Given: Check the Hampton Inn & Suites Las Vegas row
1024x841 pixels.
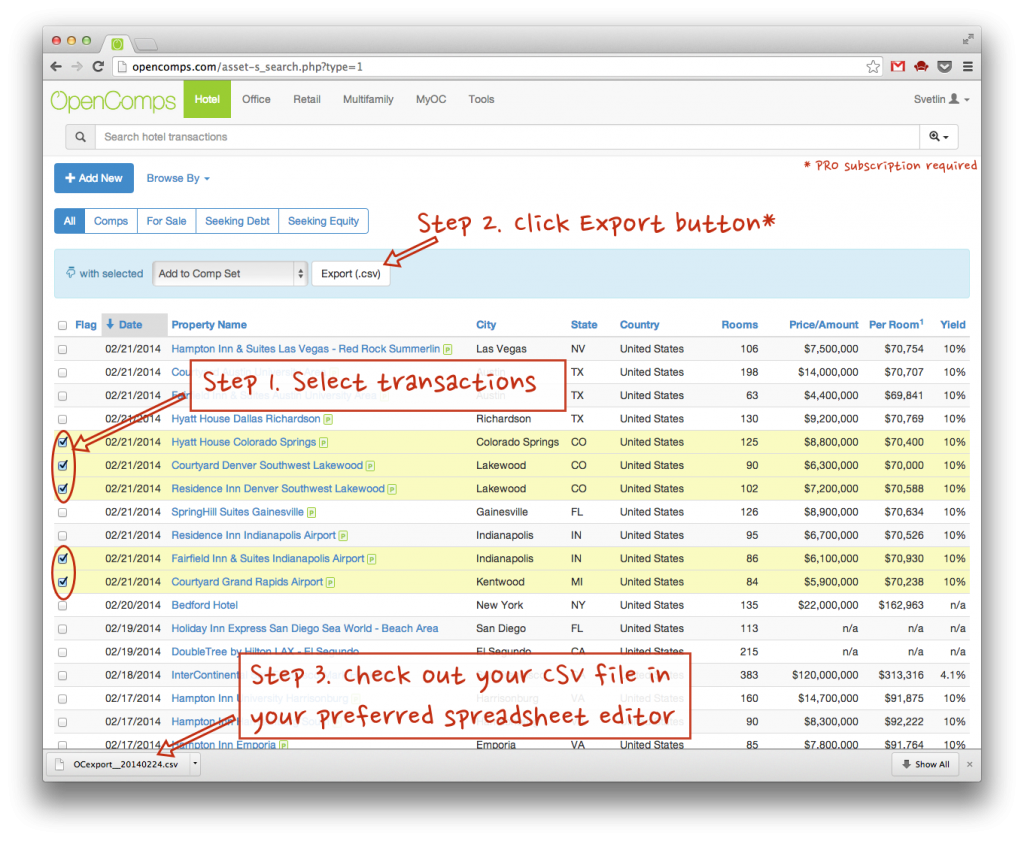Looking at the screenshot, I should (62, 349).
